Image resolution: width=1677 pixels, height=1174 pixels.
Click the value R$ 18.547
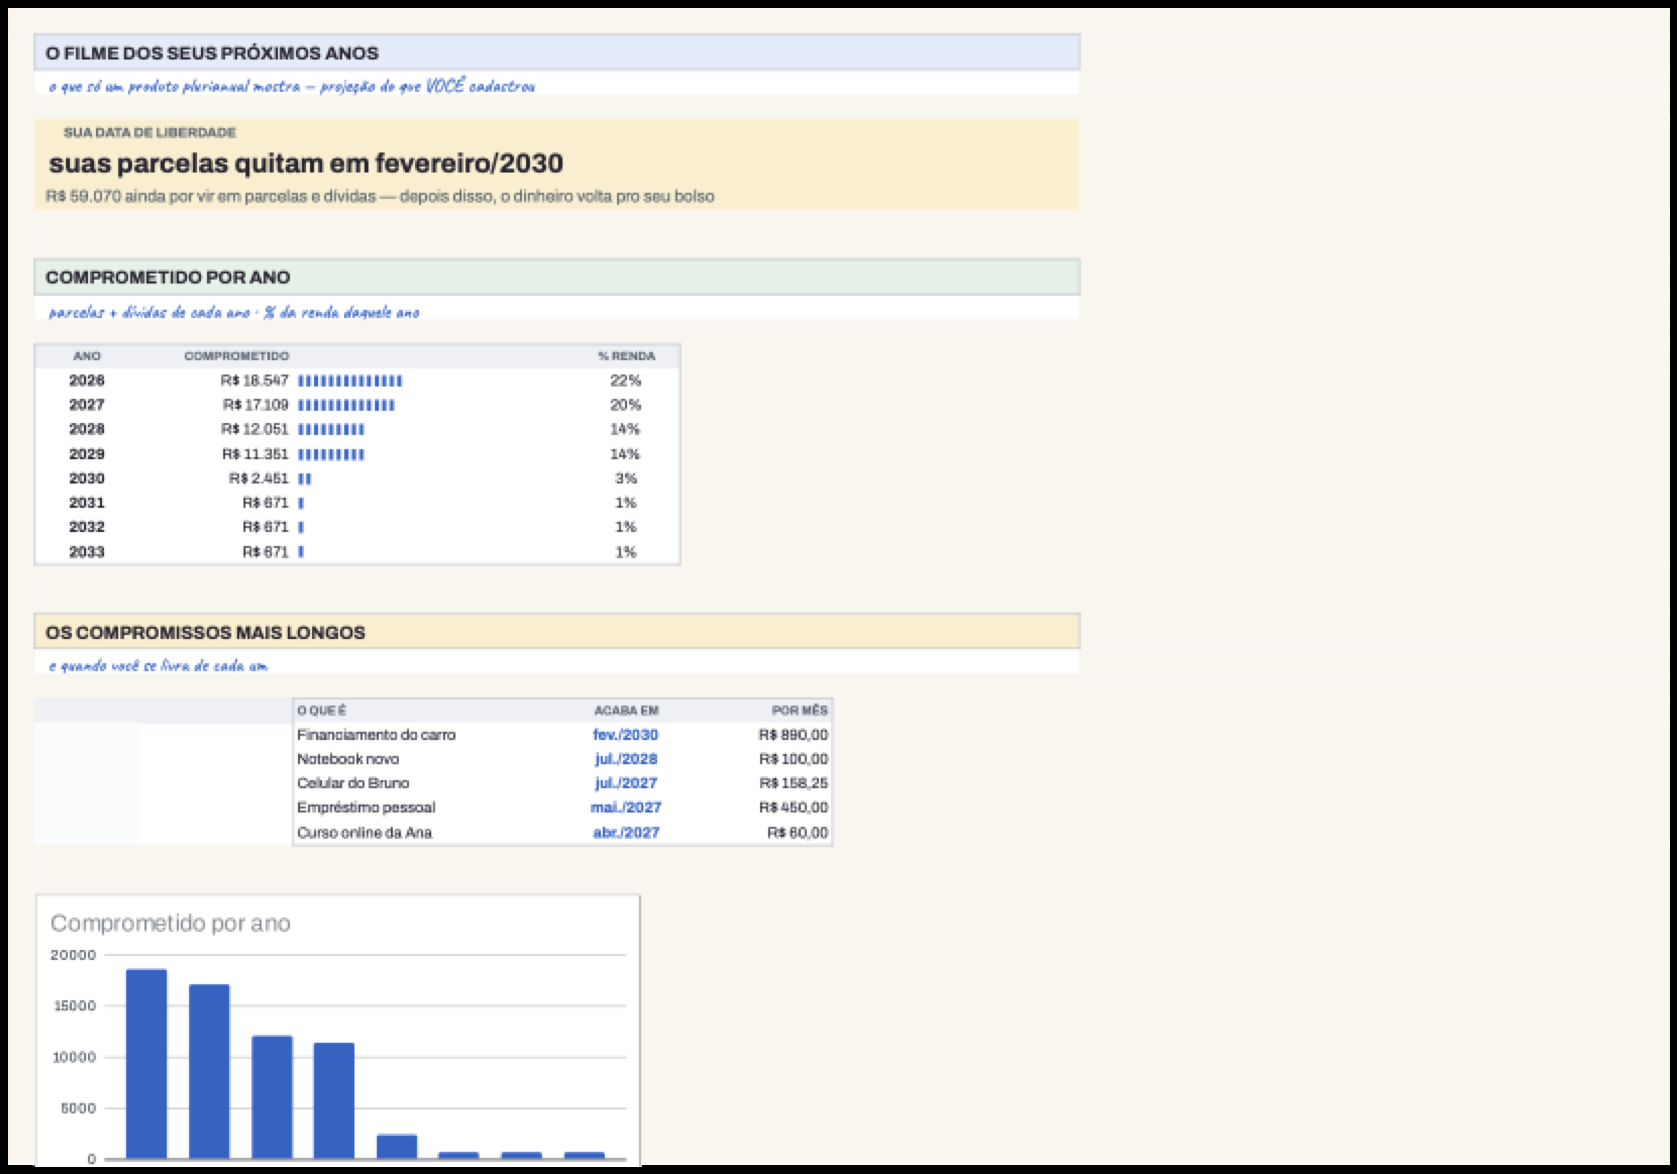[255, 380]
